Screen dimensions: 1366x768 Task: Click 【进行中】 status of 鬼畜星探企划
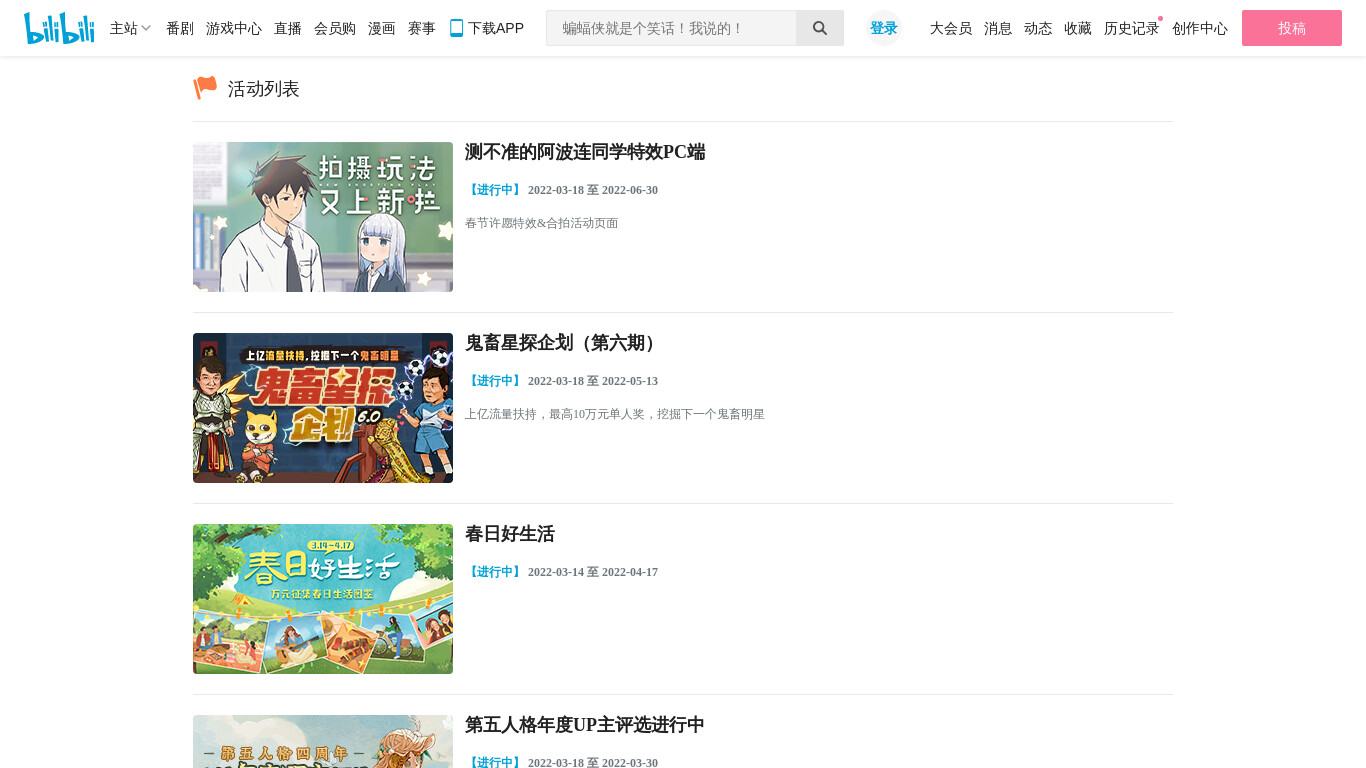pyautogui.click(x=495, y=381)
